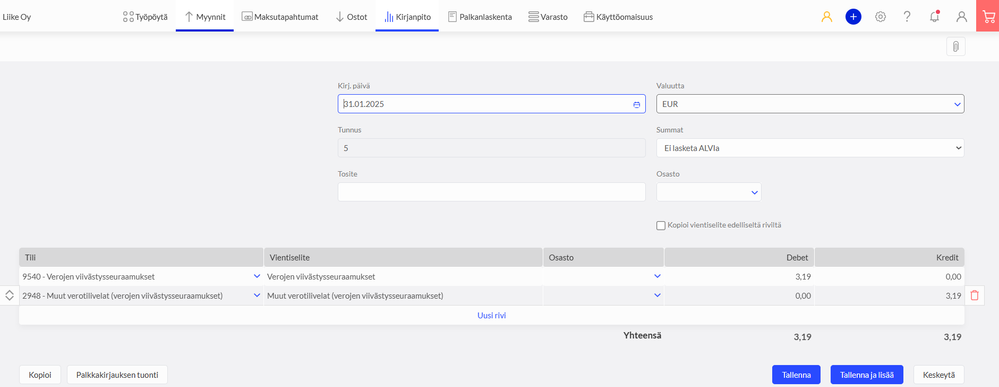Open the Osasto dropdown in header form
This screenshot has width=999, height=387.
pyautogui.click(x=708, y=192)
